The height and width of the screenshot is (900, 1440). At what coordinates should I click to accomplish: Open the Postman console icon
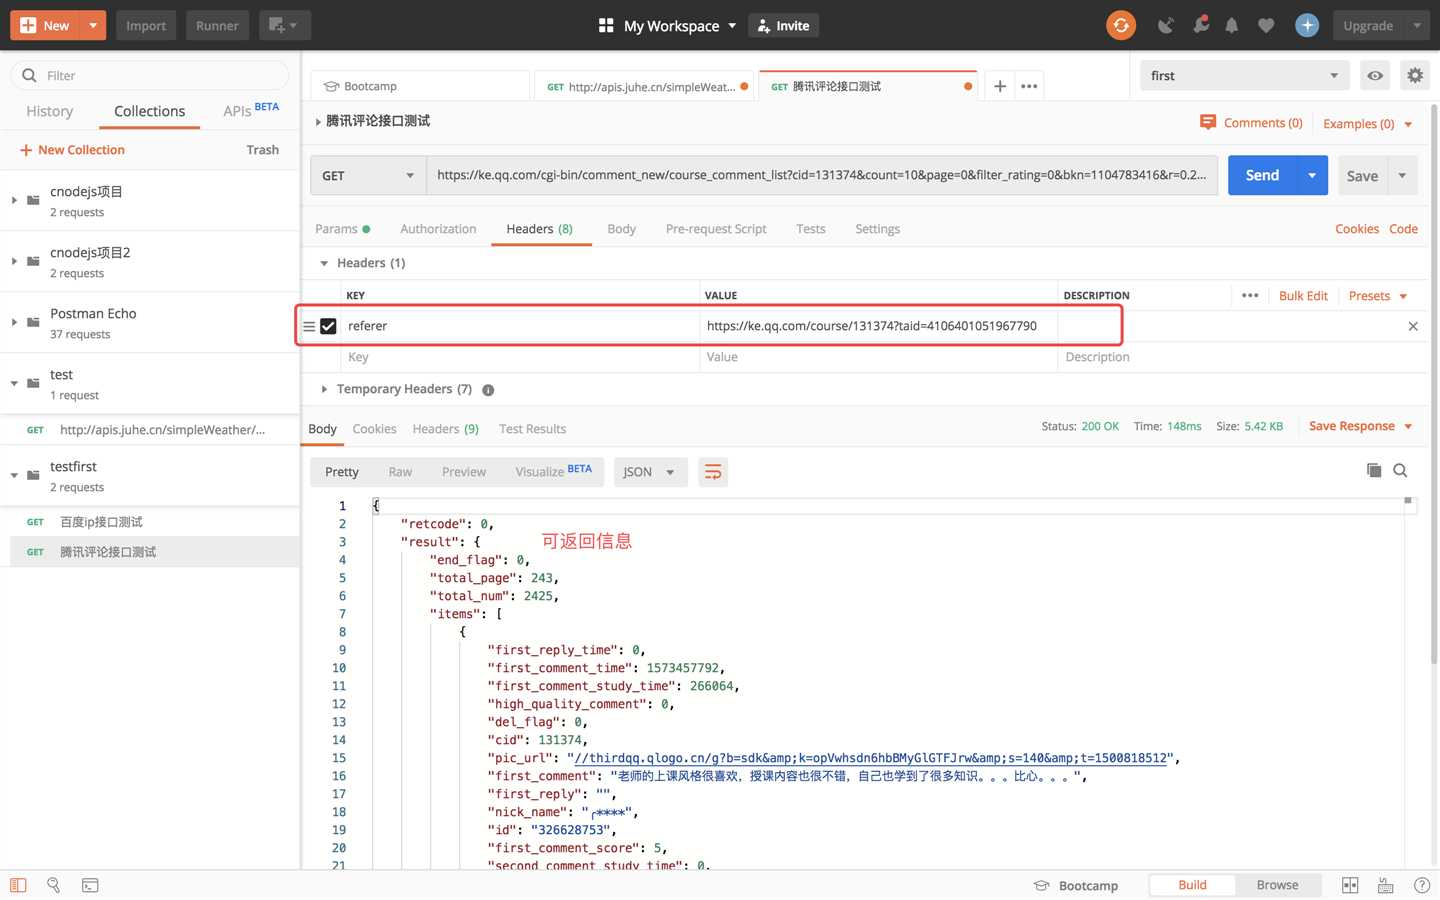pyautogui.click(x=90, y=885)
